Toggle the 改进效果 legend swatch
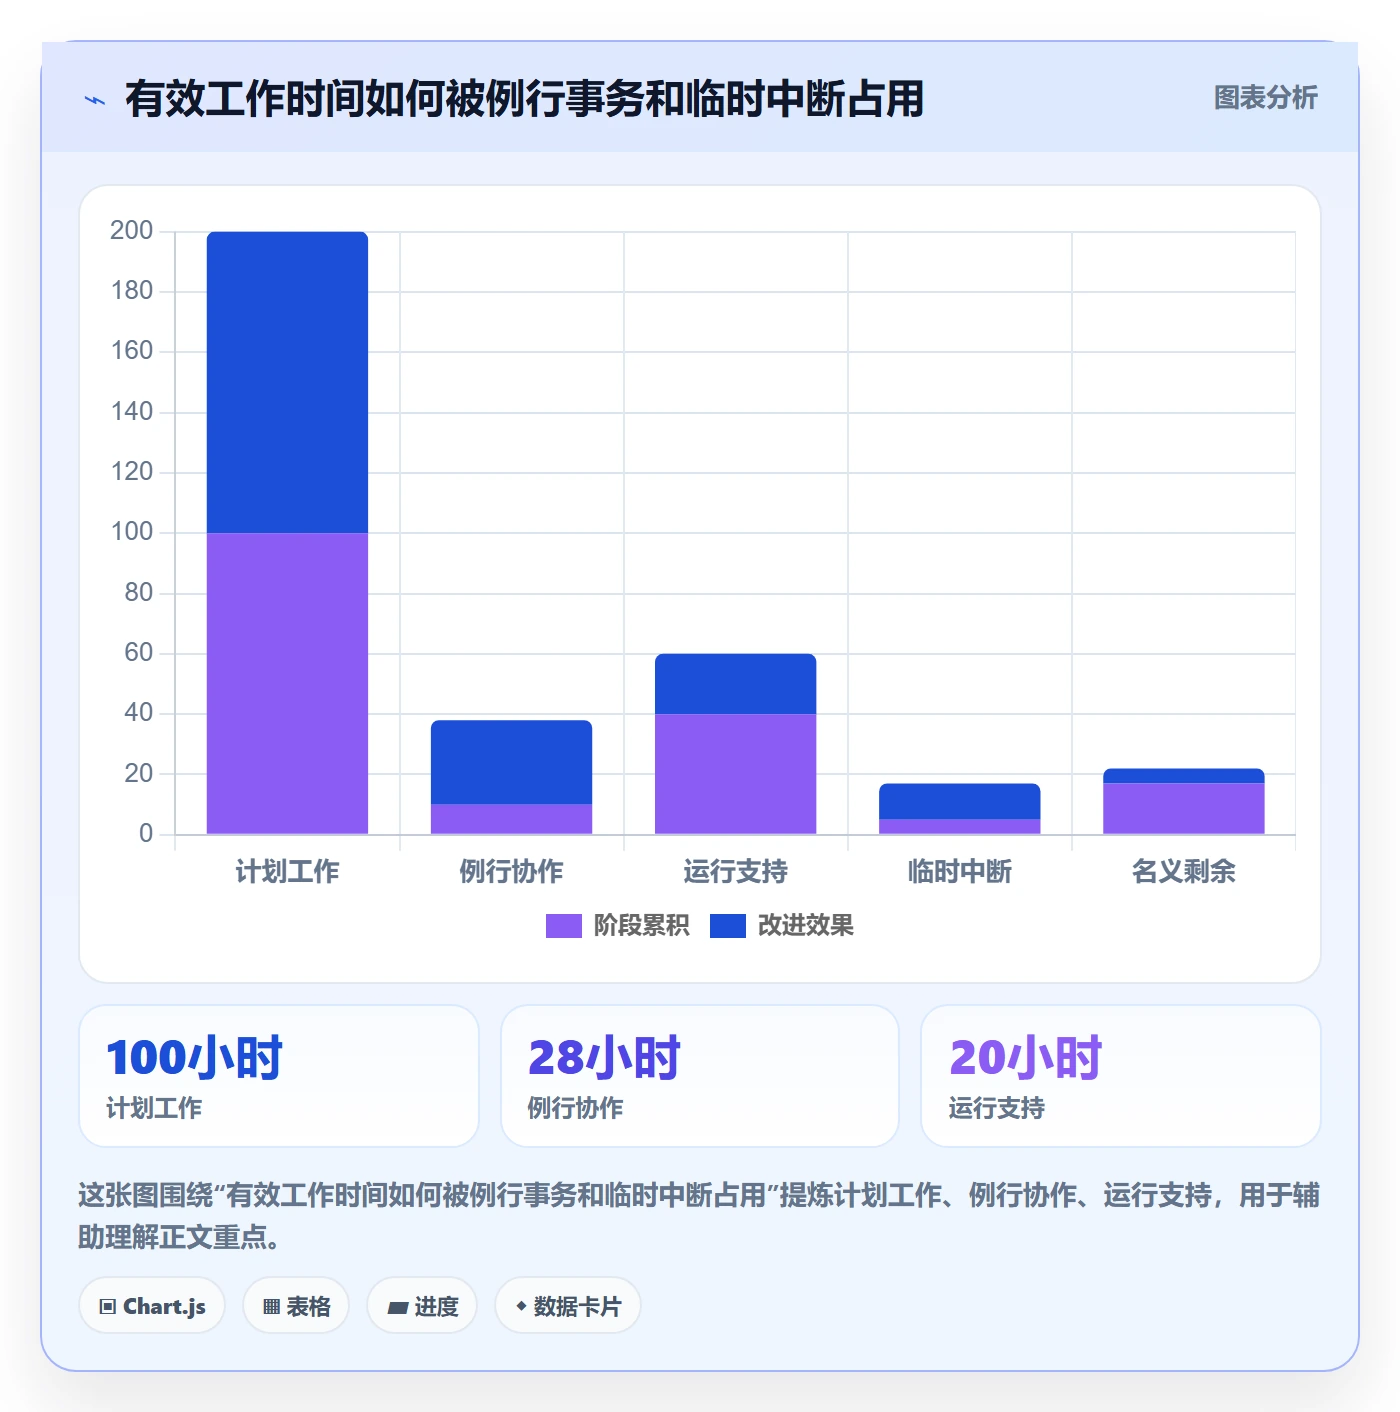 tap(728, 926)
